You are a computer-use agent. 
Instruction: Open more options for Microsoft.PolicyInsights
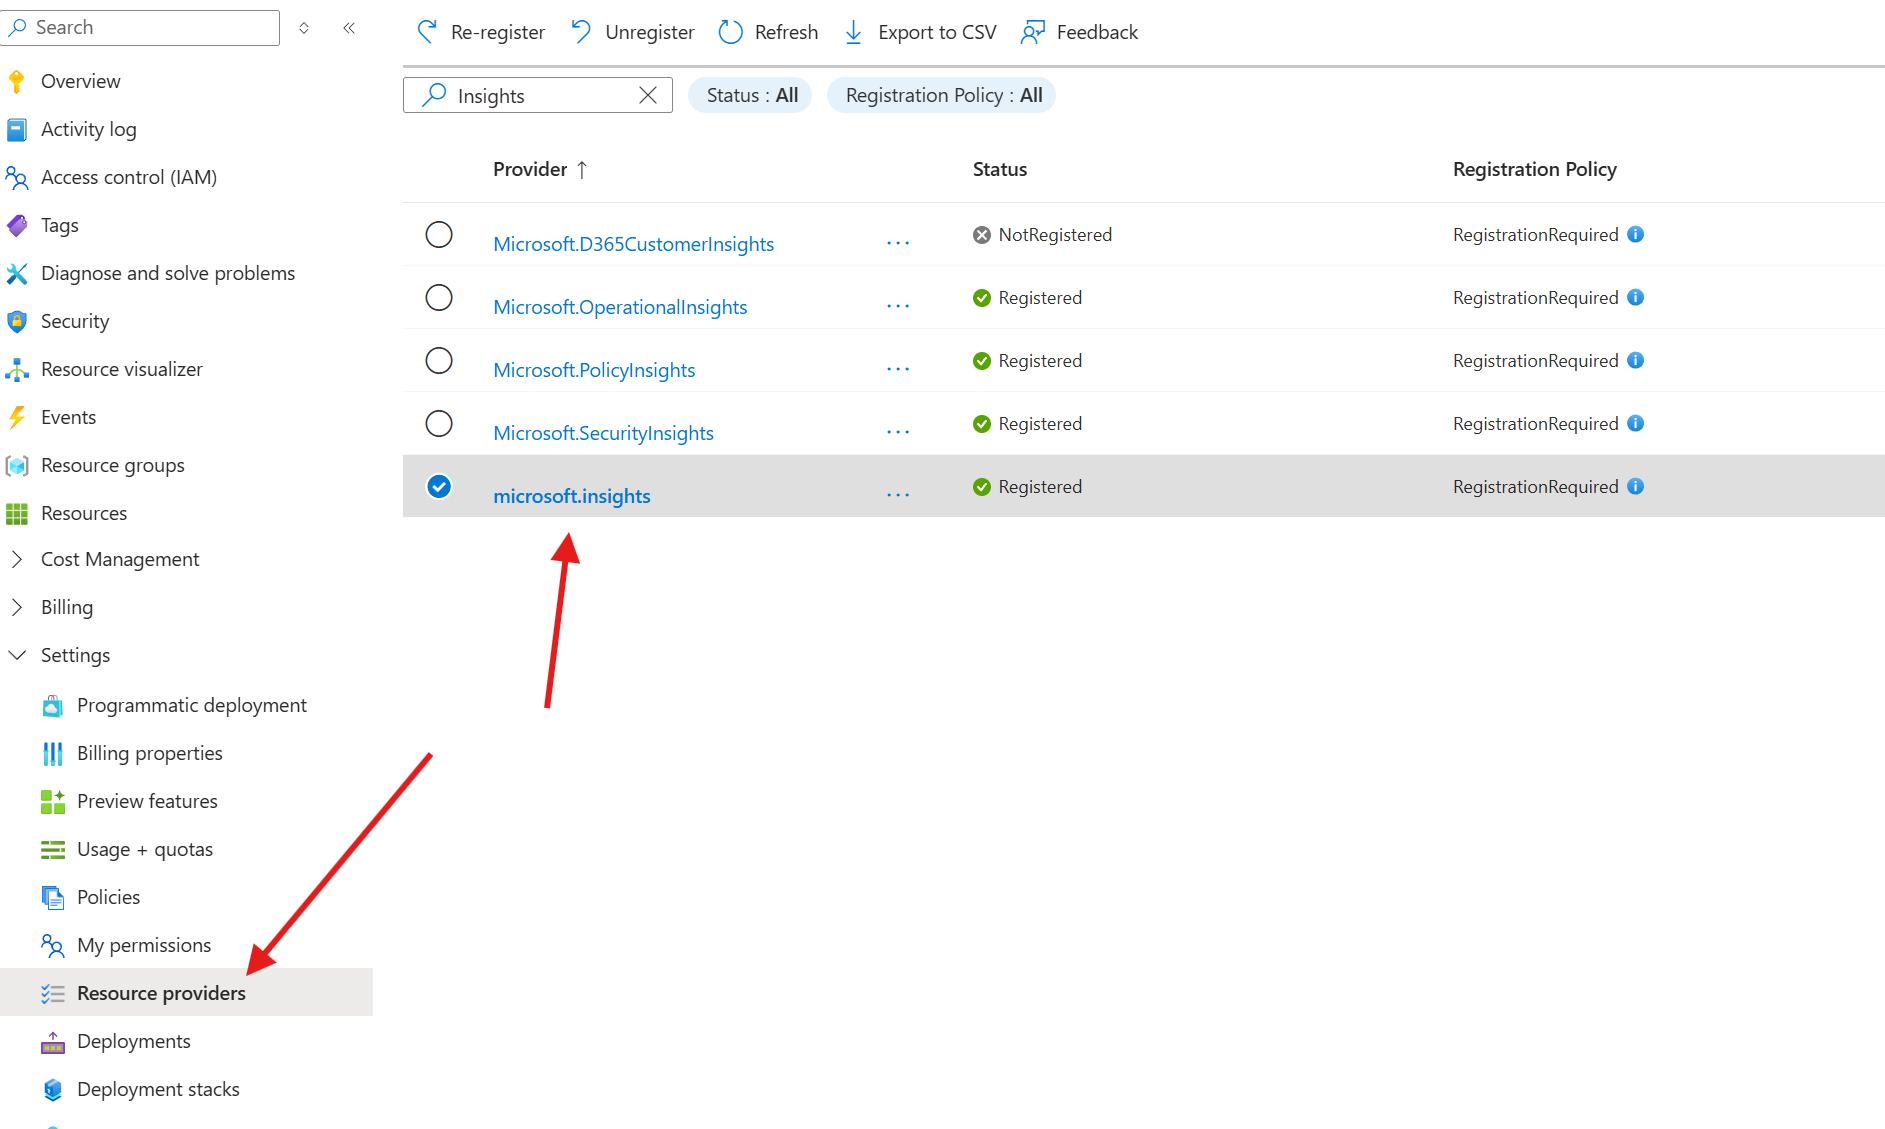898,369
